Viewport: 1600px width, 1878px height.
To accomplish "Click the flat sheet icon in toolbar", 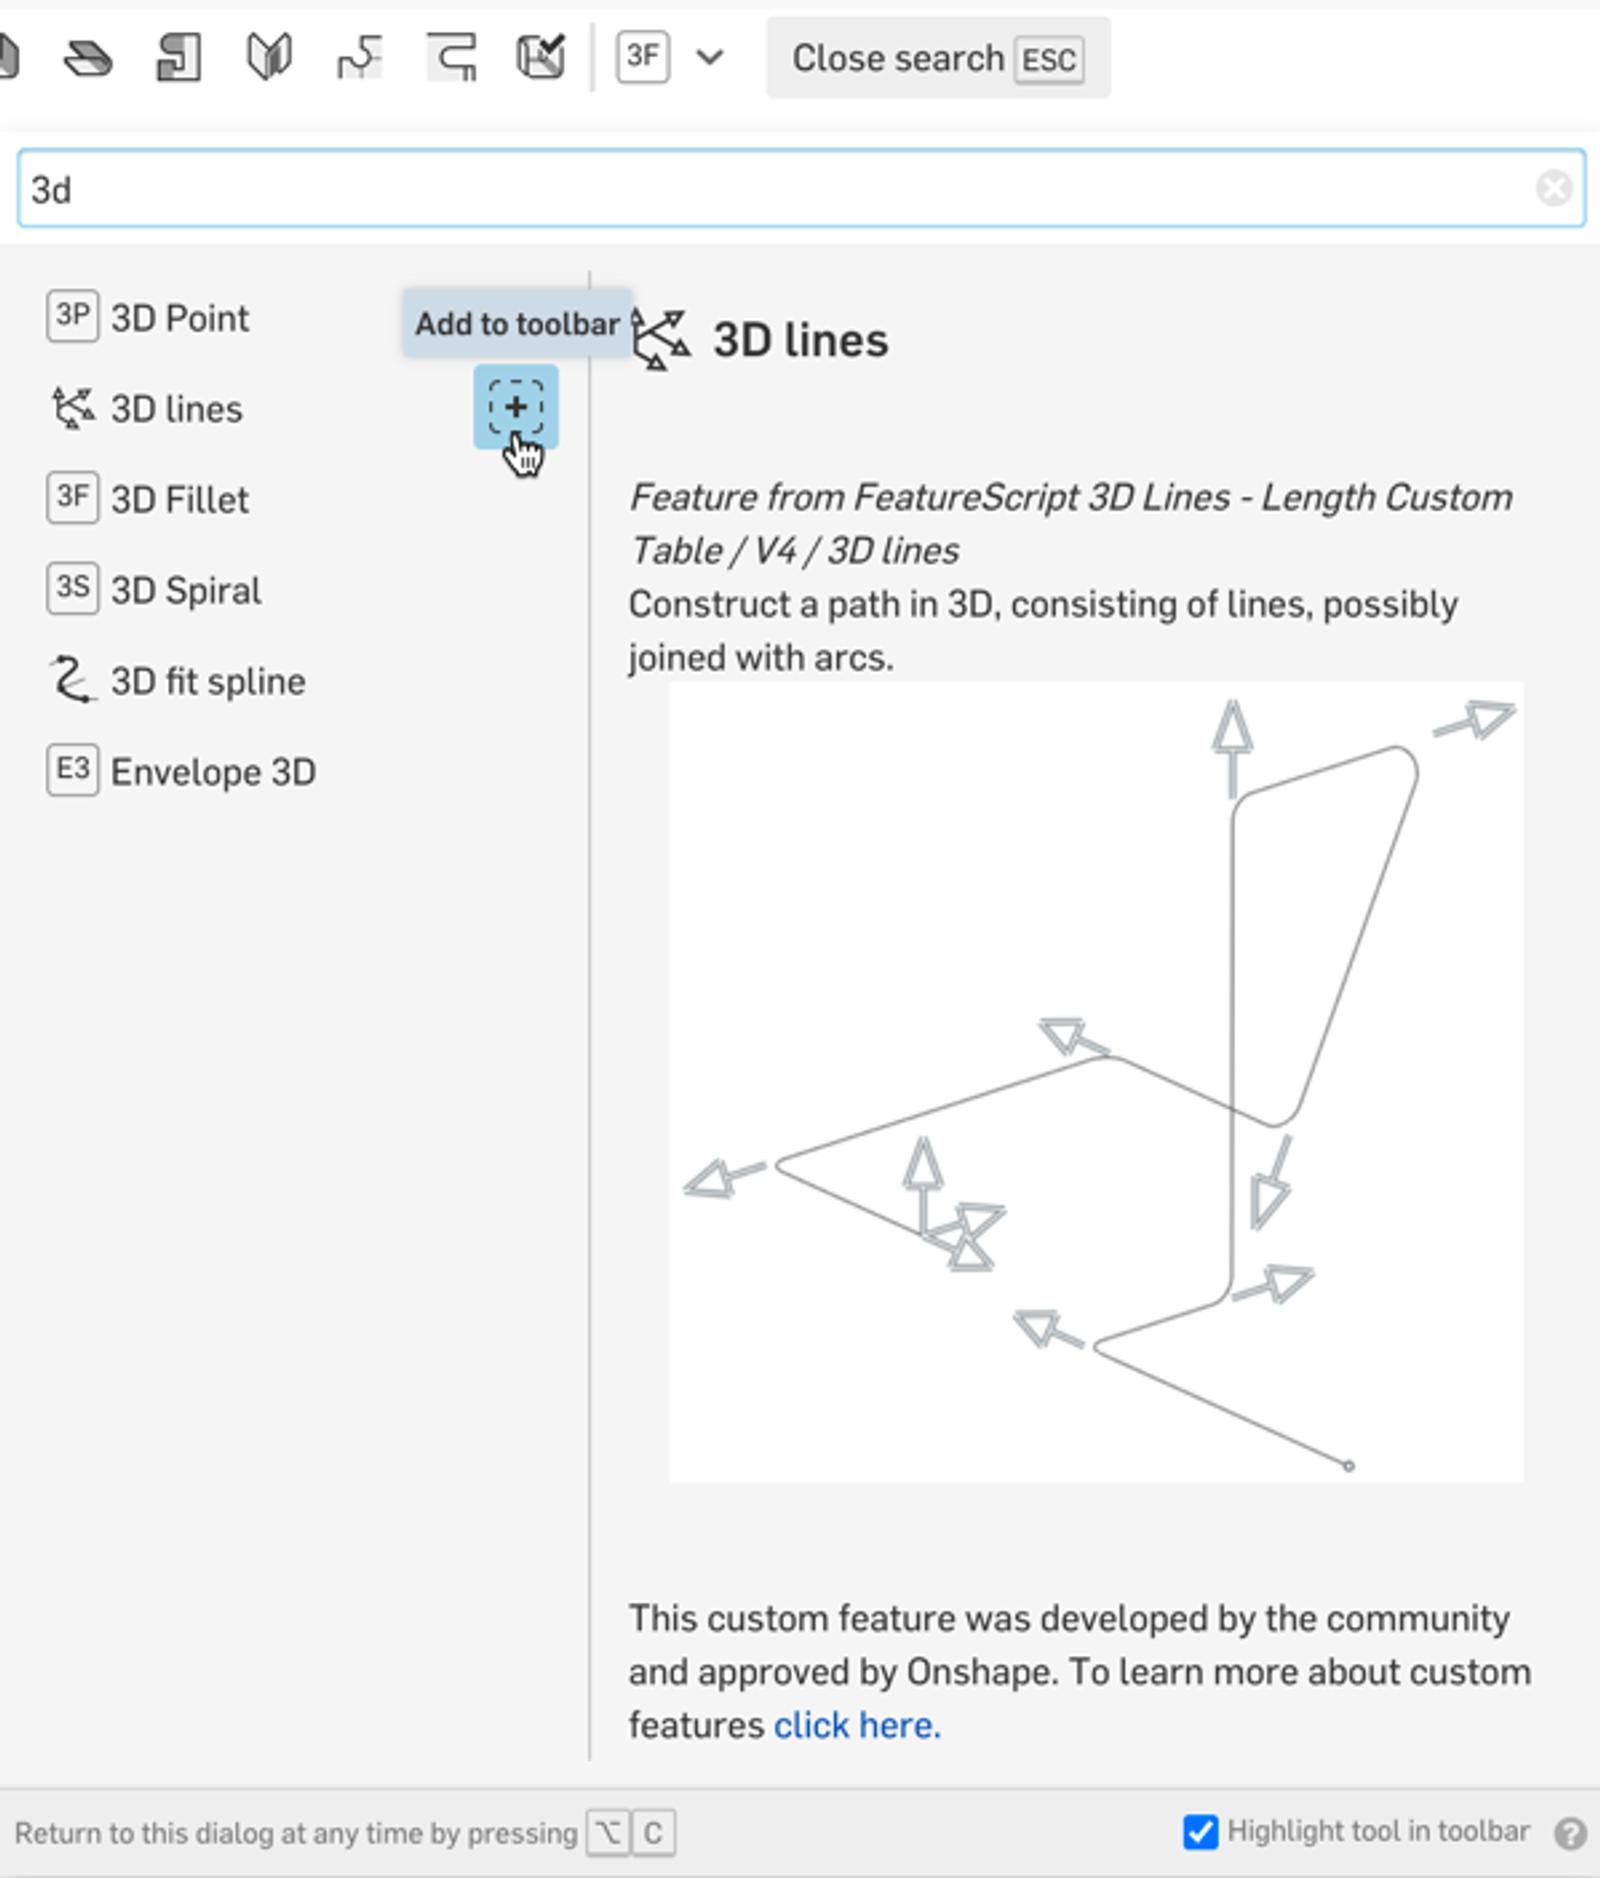I will coord(87,59).
